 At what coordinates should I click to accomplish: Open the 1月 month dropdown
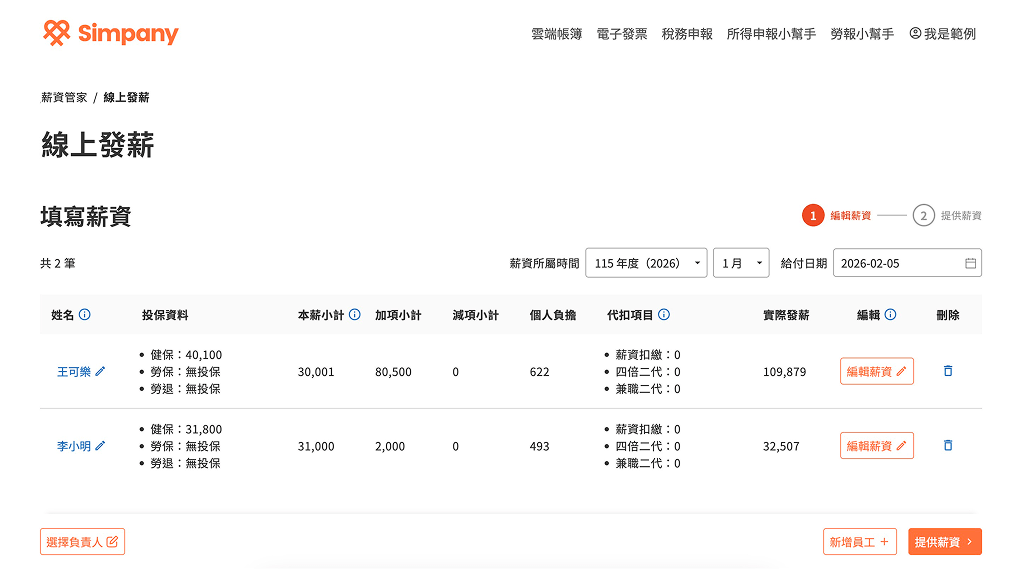point(740,263)
